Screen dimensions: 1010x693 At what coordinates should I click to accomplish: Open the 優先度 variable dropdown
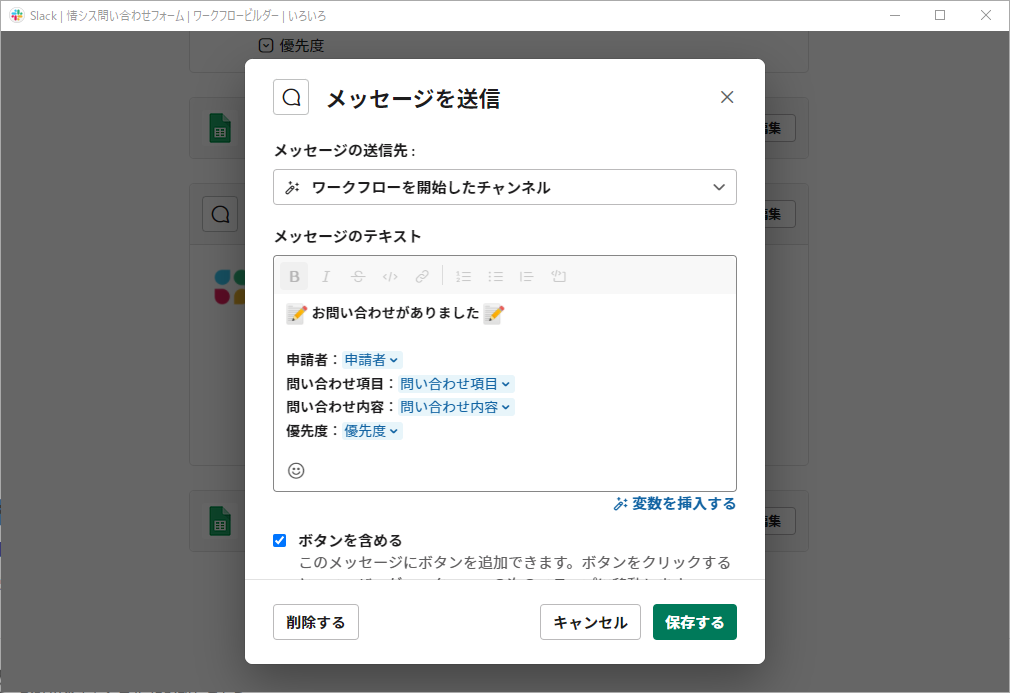(371, 430)
